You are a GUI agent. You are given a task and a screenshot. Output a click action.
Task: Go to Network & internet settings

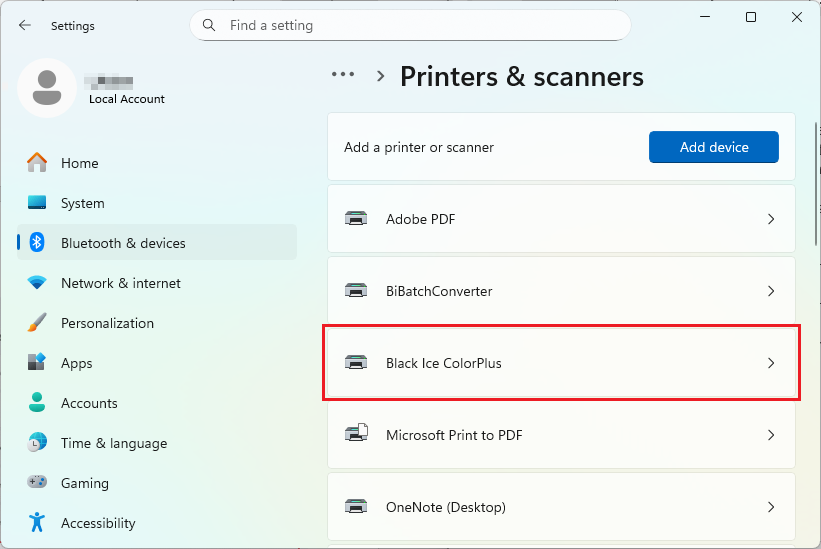(120, 283)
